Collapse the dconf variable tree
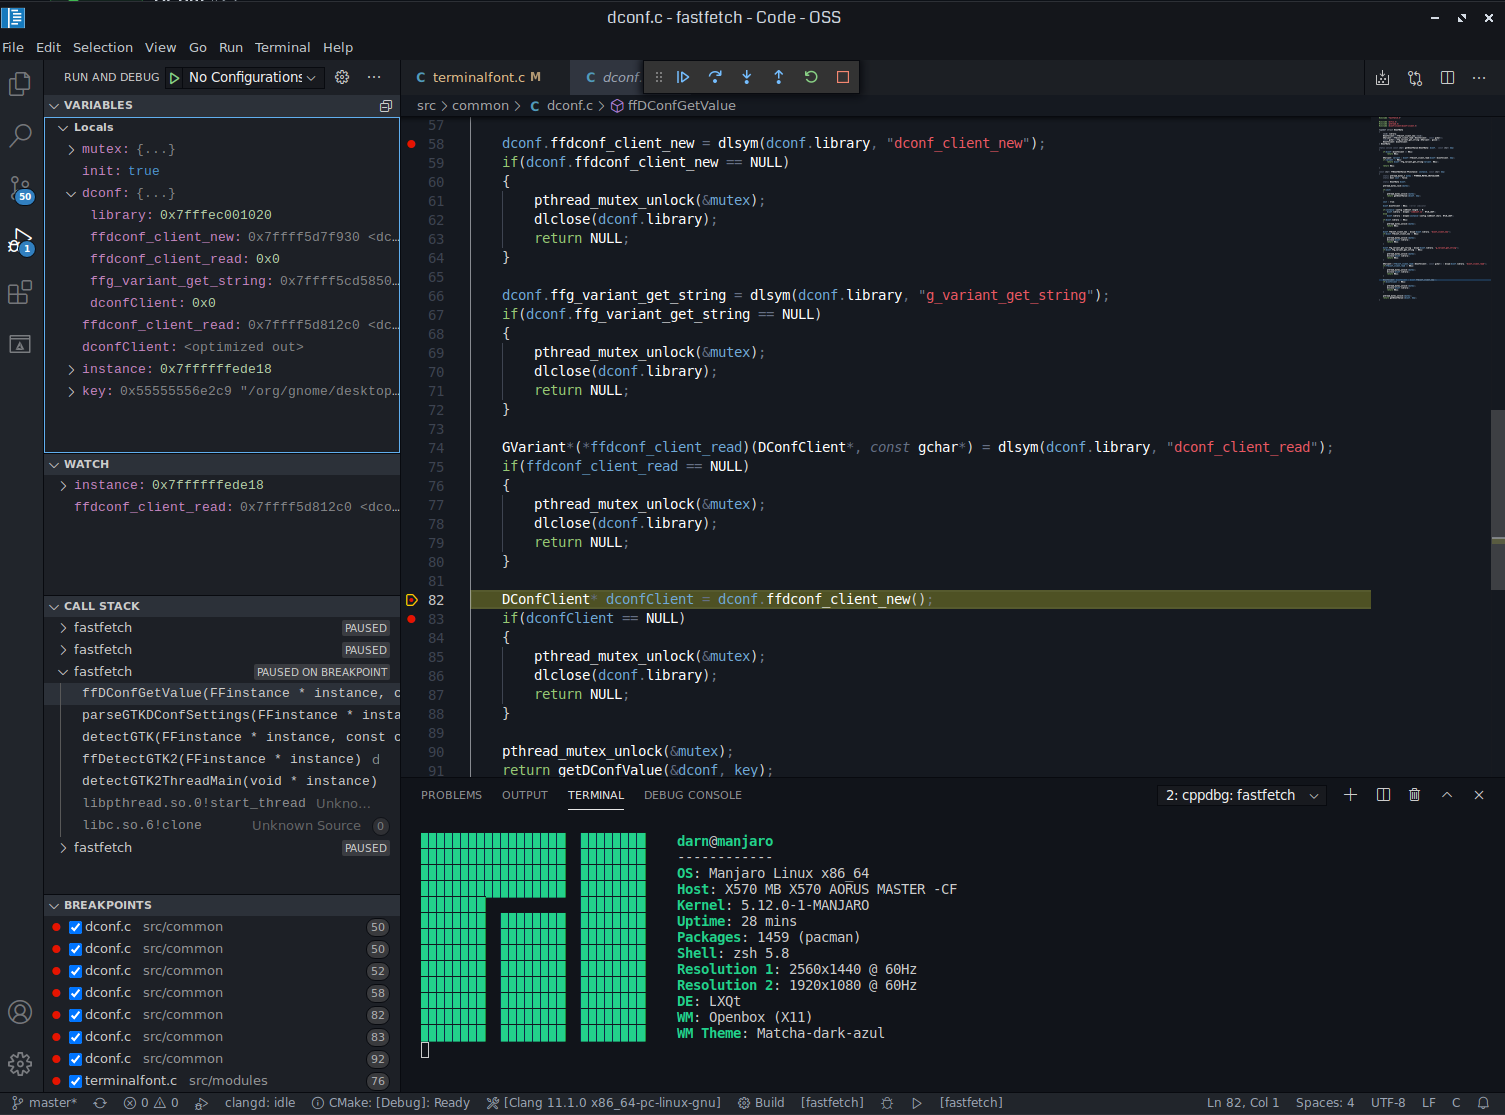The height and width of the screenshot is (1115, 1505). click(69, 192)
